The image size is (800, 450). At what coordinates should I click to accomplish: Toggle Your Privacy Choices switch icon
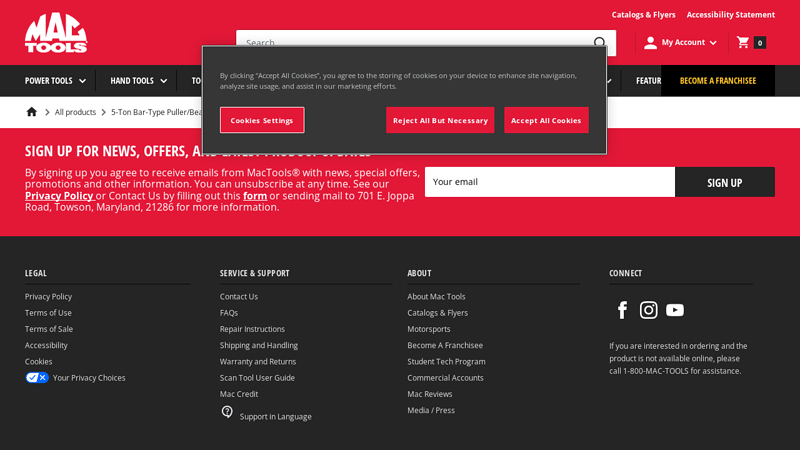click(37, 378)
